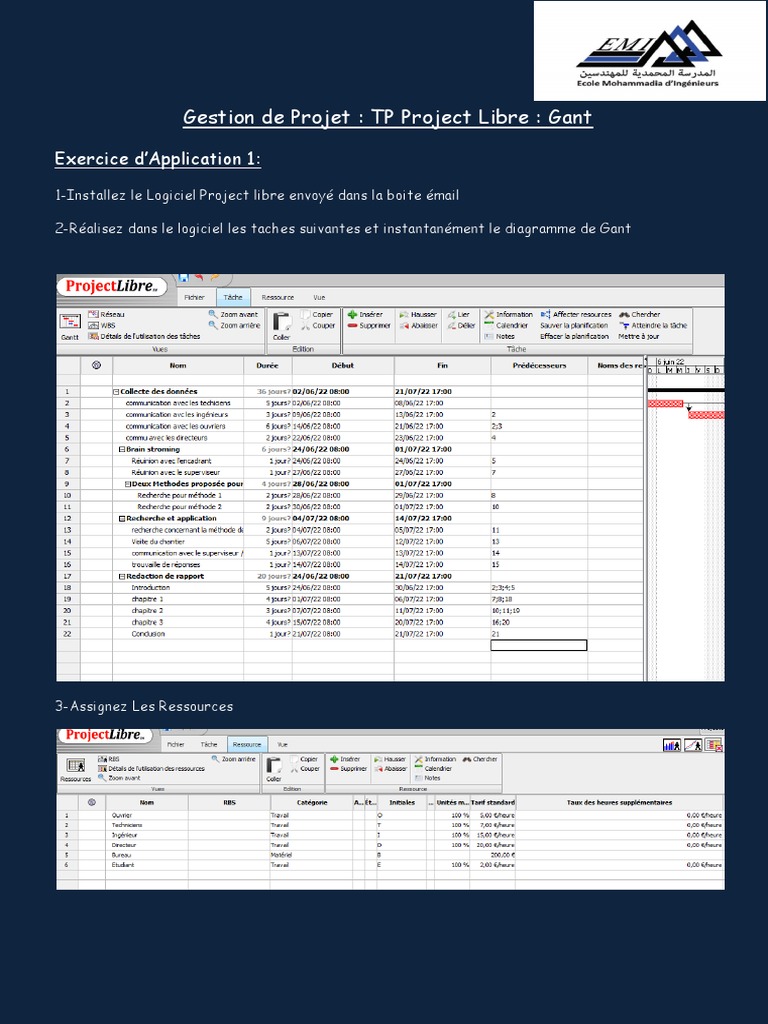Click the Délier tasks icon
The image size is (768, 1024).
pos(452,325)
